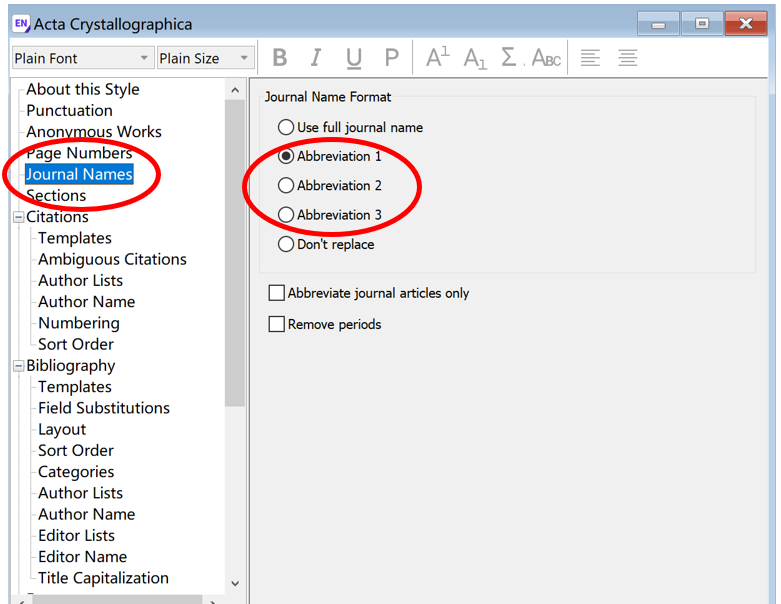
Task: Apply Plain text formatting (P) button
Action: (391, 58)
